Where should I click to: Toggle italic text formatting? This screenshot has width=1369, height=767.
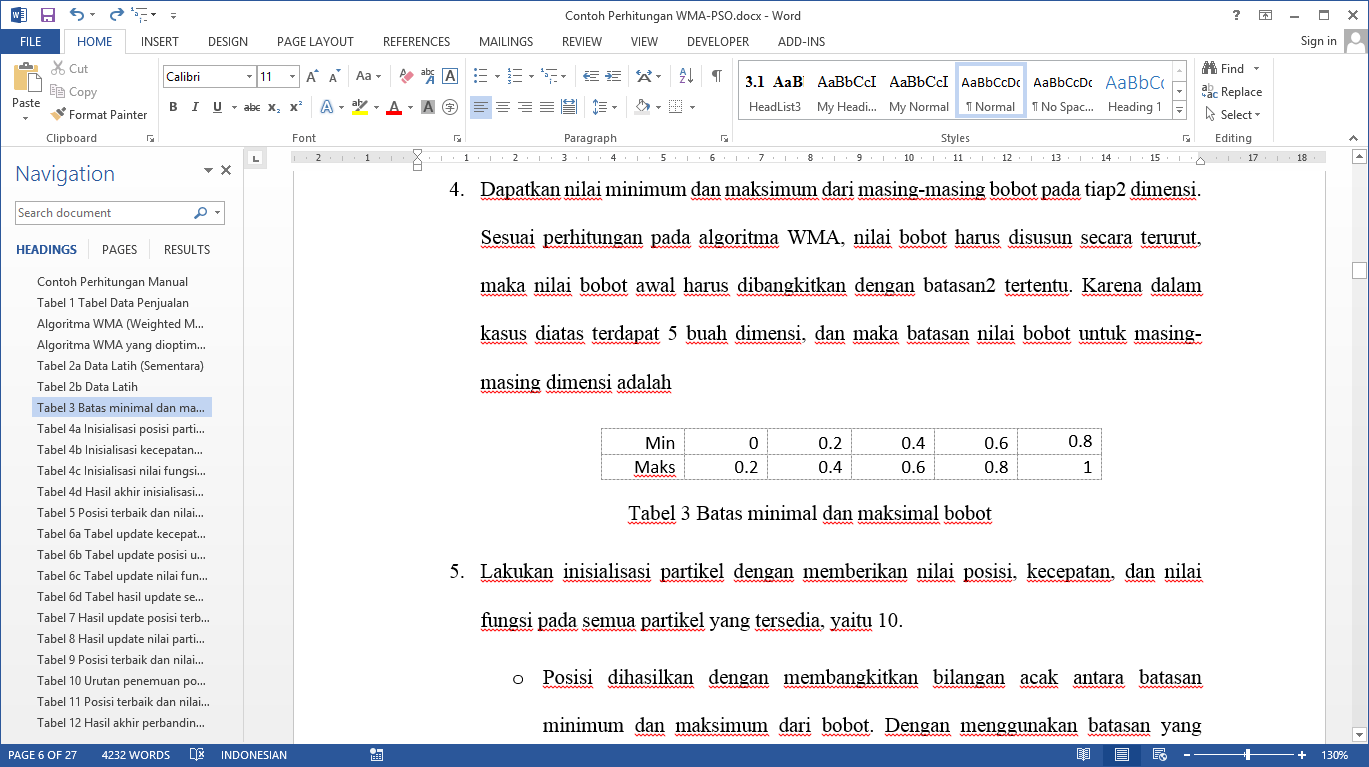point(195,107)
